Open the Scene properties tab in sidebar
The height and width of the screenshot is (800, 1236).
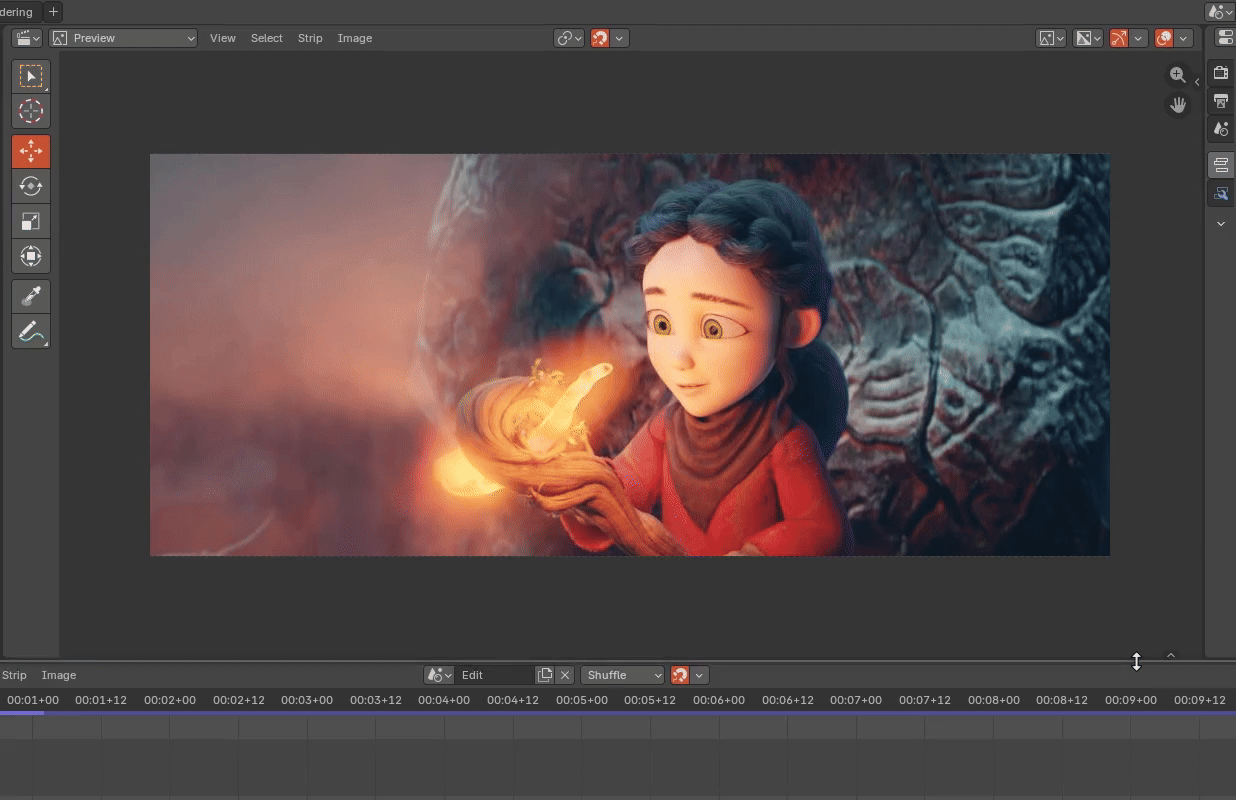click(1221, 129)
